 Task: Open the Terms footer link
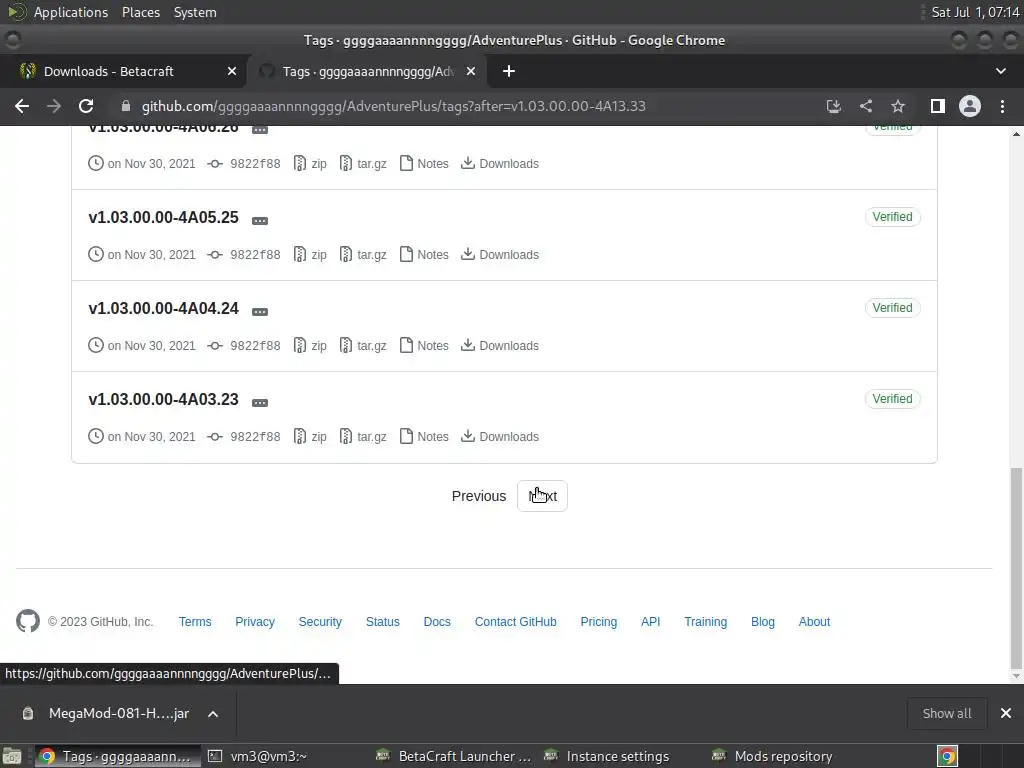[195, 622]
